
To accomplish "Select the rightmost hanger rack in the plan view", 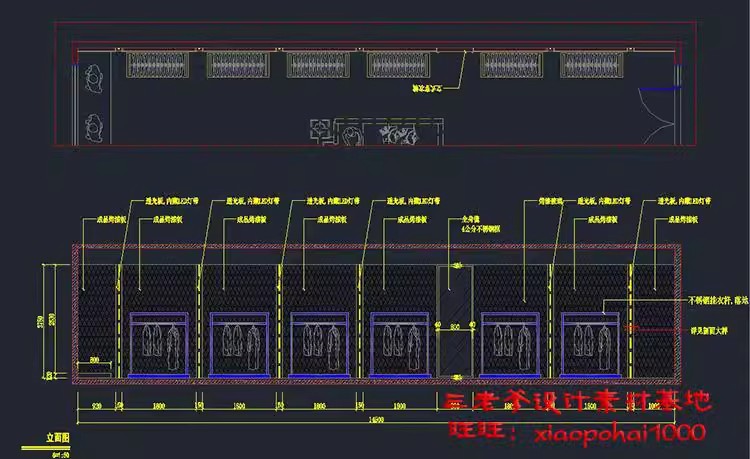I will coord(592,65).
